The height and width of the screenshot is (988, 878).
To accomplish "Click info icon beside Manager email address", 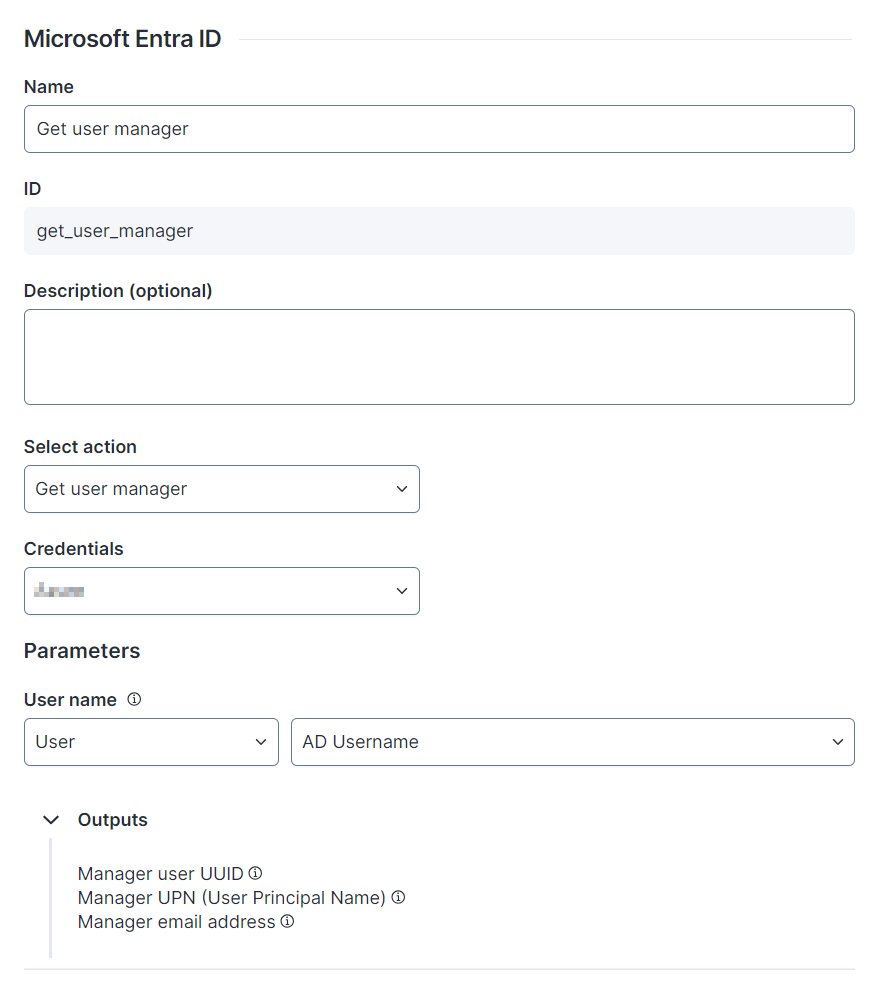I will click(287, 921).
